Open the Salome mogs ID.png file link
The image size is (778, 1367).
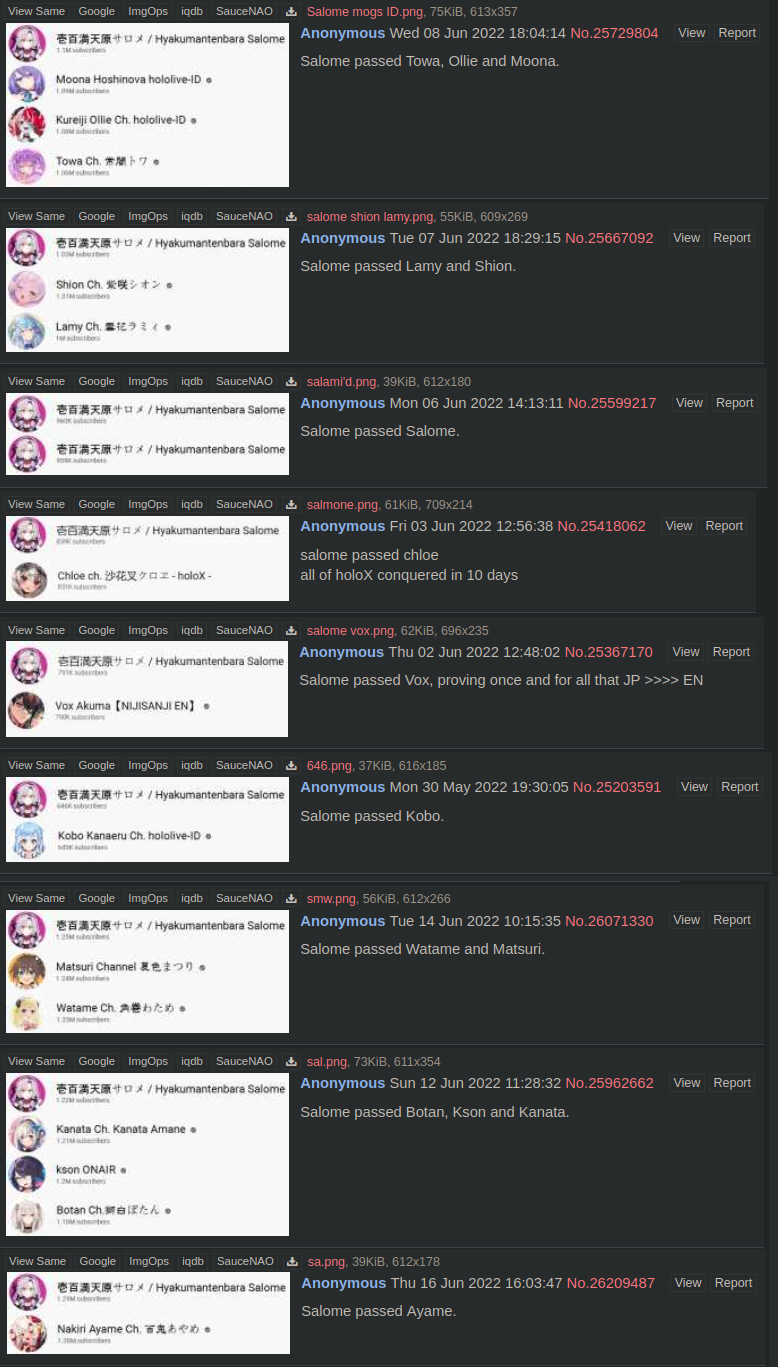coord(365,12)
